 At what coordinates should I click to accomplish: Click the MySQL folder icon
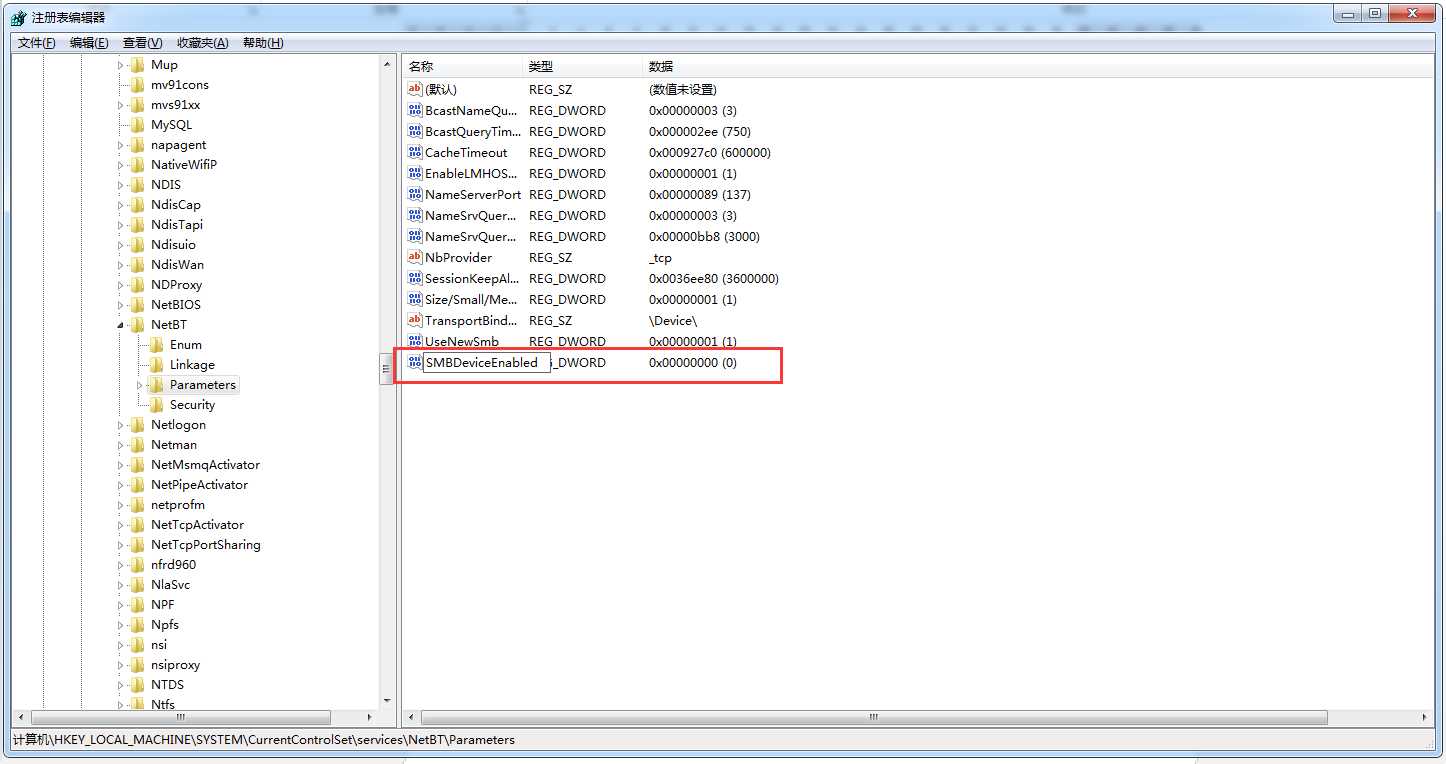pos(137,125)
